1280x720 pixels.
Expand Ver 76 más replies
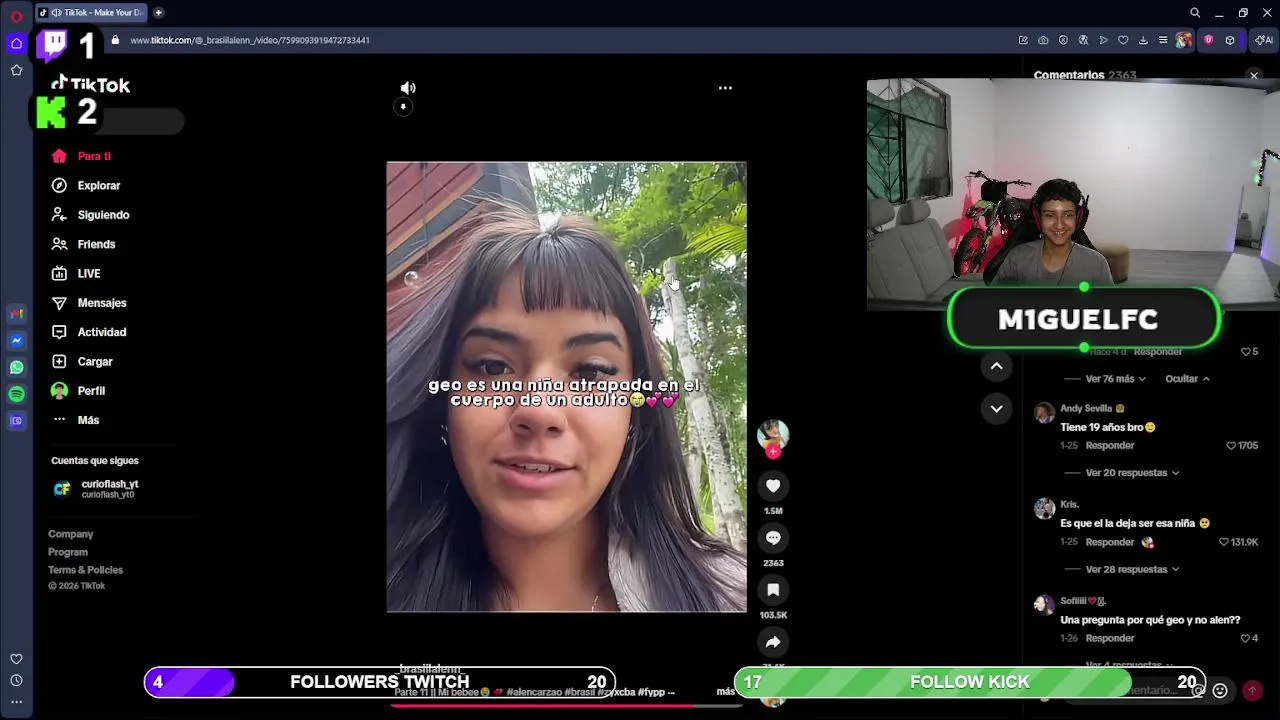1115,379
